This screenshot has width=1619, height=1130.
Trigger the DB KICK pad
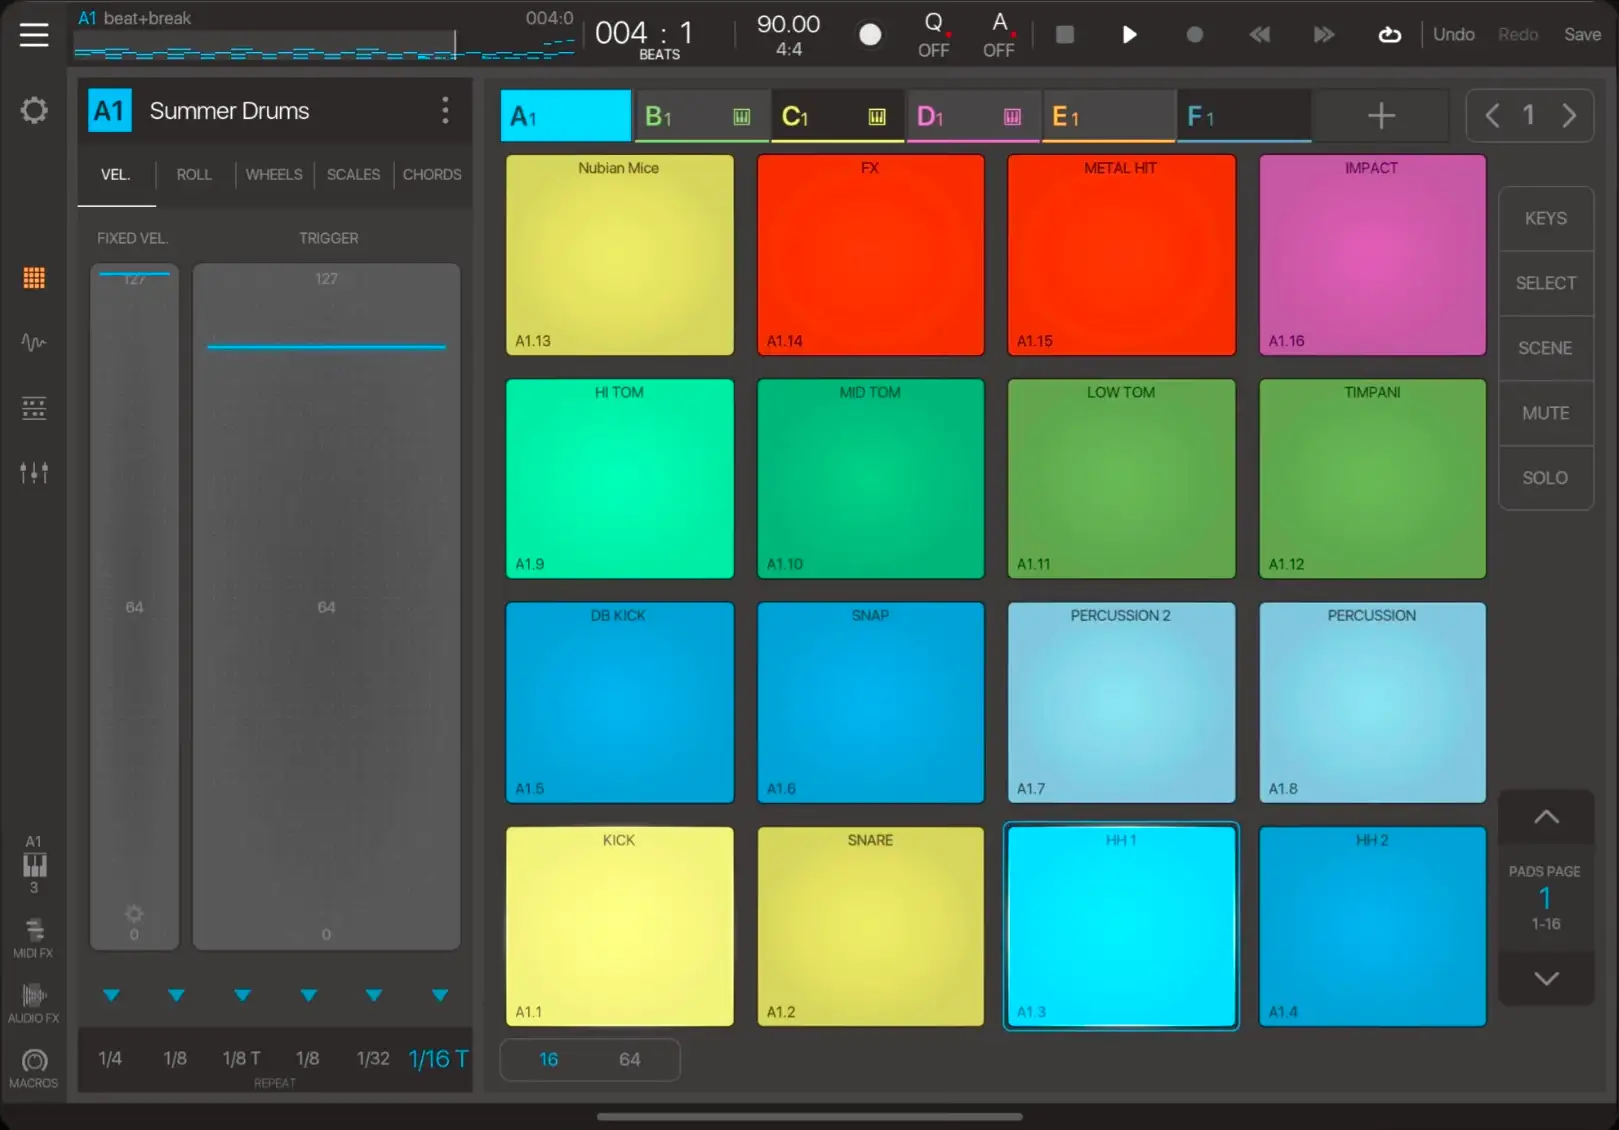pos(619,702)
